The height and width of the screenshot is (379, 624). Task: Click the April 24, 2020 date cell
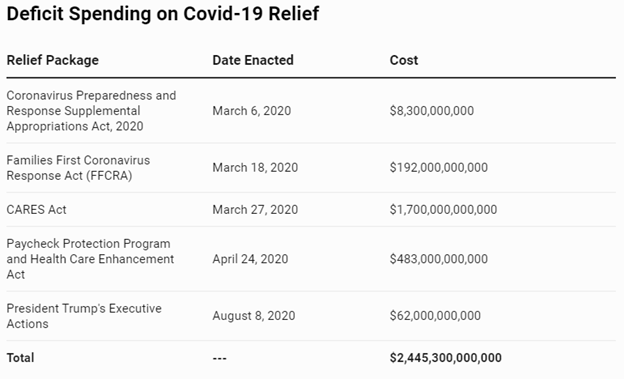pyautogui.click(x=250, y=259)
